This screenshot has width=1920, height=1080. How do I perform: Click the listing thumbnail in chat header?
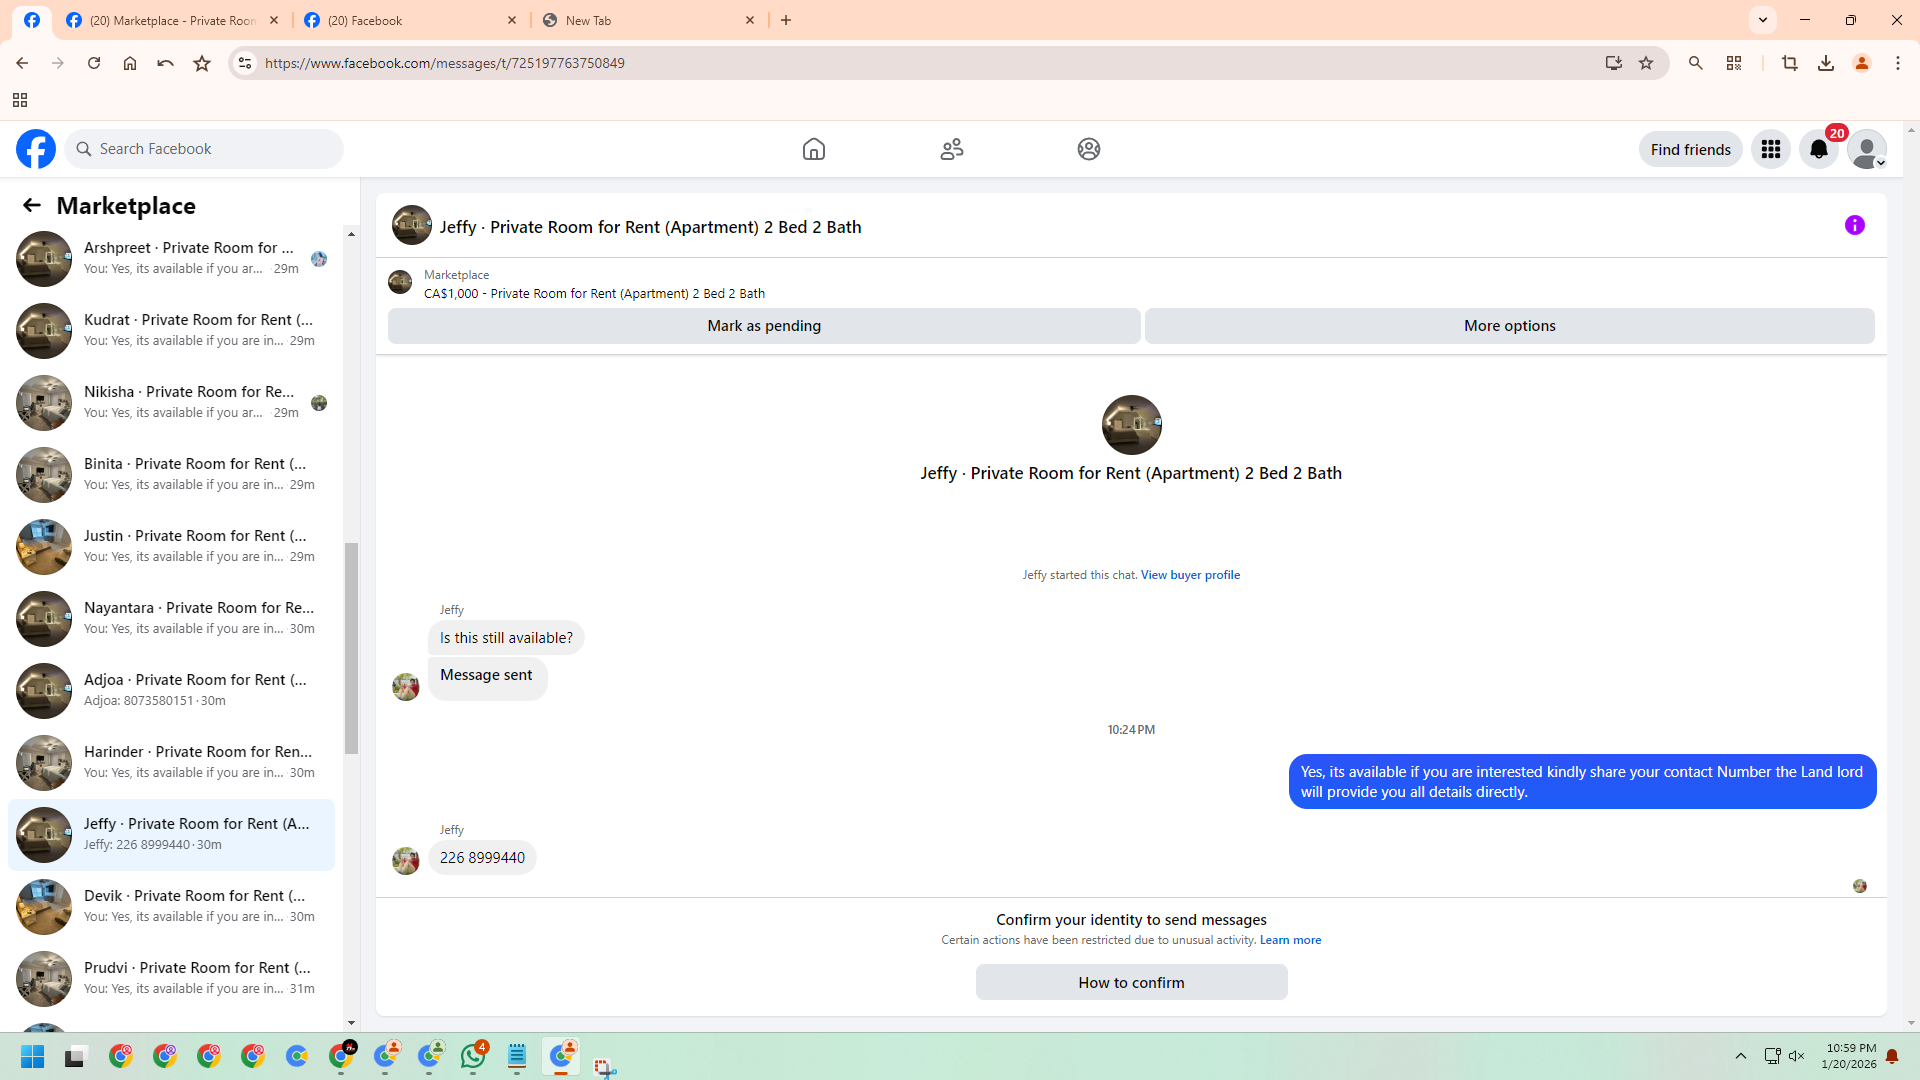(x=412, y=225)
